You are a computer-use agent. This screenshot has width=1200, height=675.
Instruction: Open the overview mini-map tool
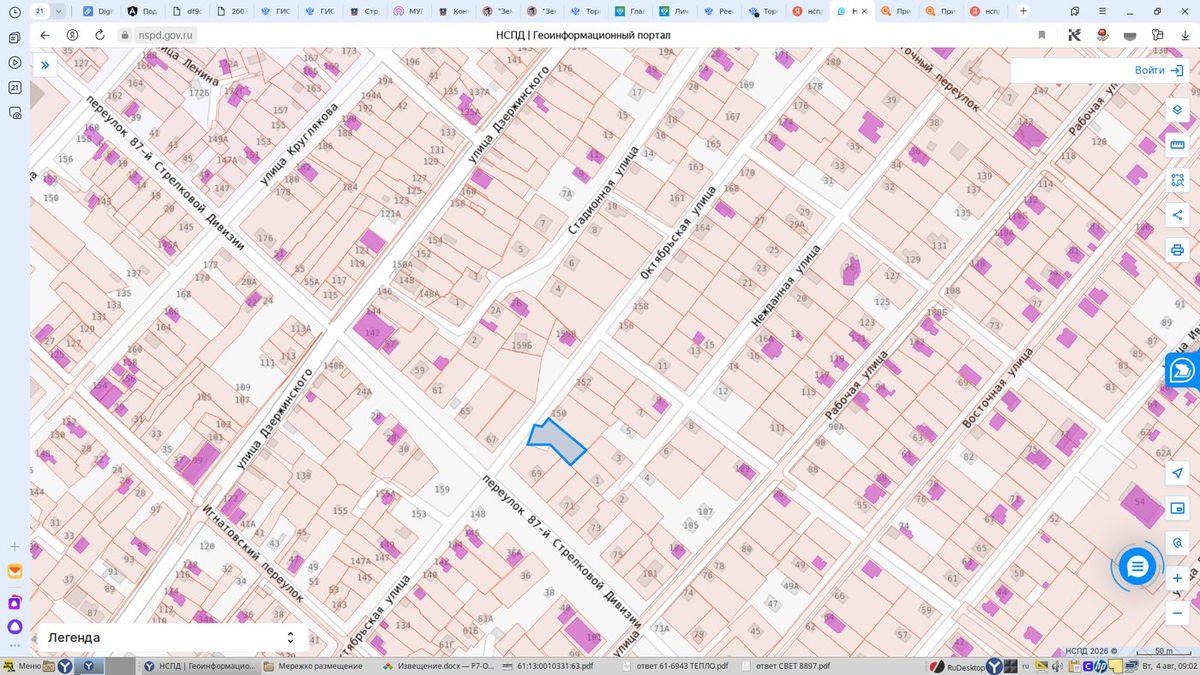pyautogui.click(x=1177, y=507)
